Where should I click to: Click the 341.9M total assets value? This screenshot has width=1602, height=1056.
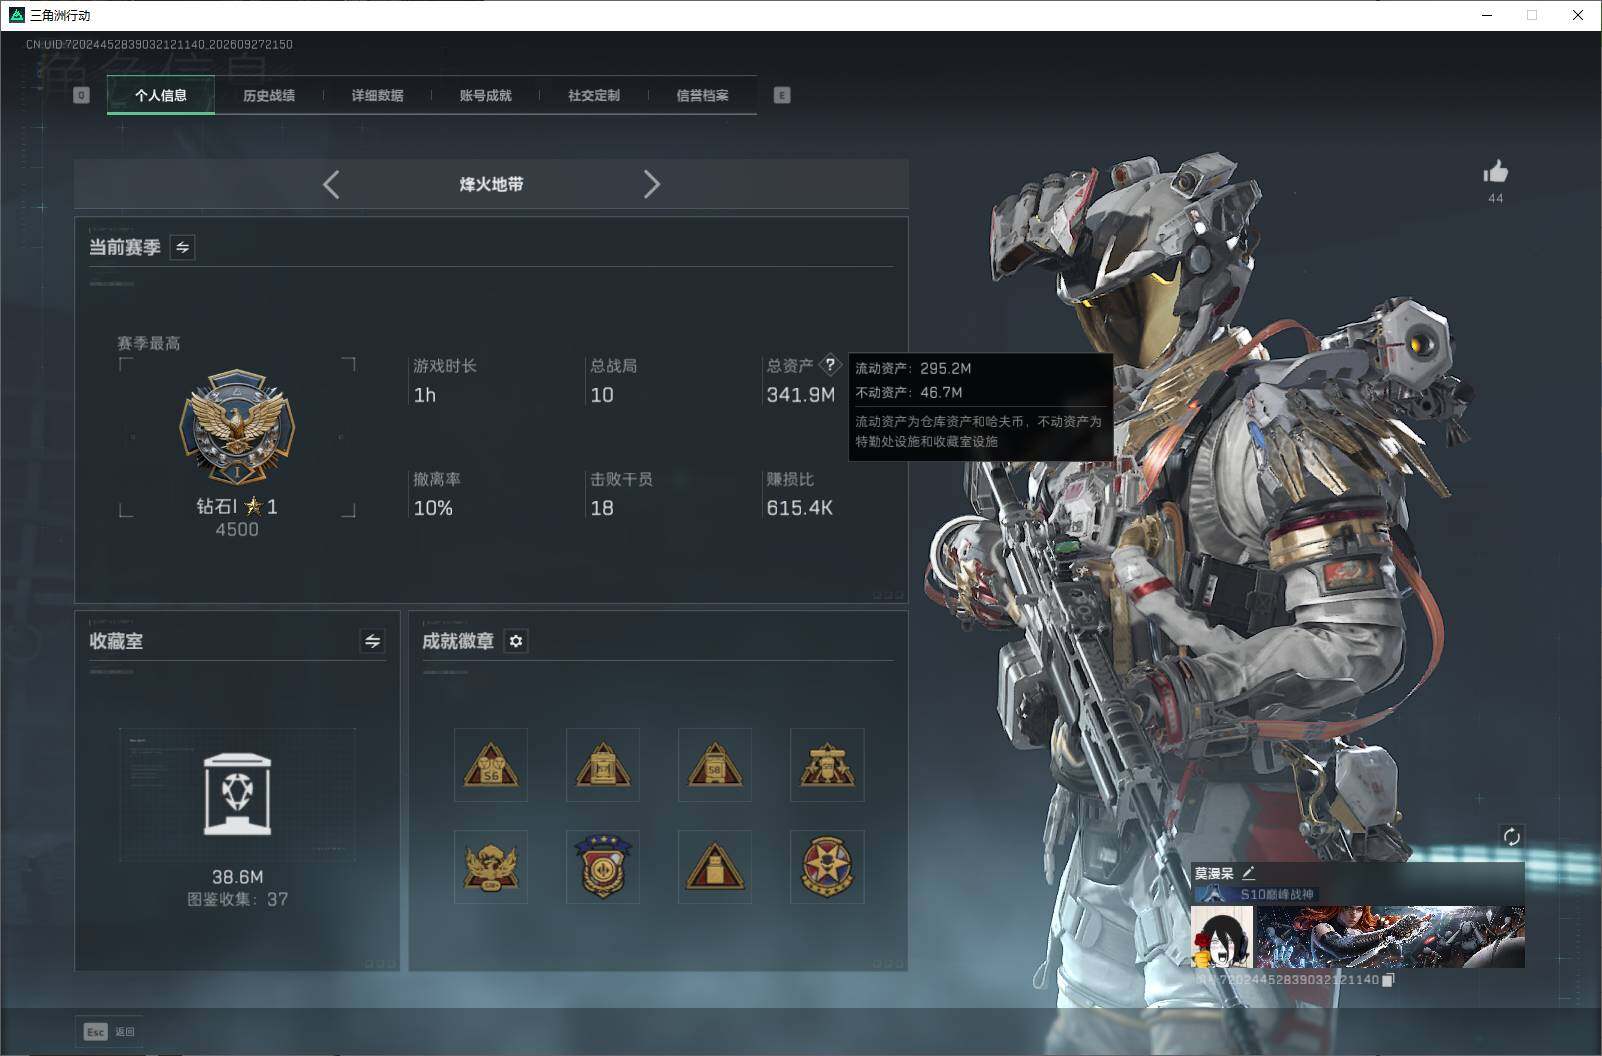[800, 395]
